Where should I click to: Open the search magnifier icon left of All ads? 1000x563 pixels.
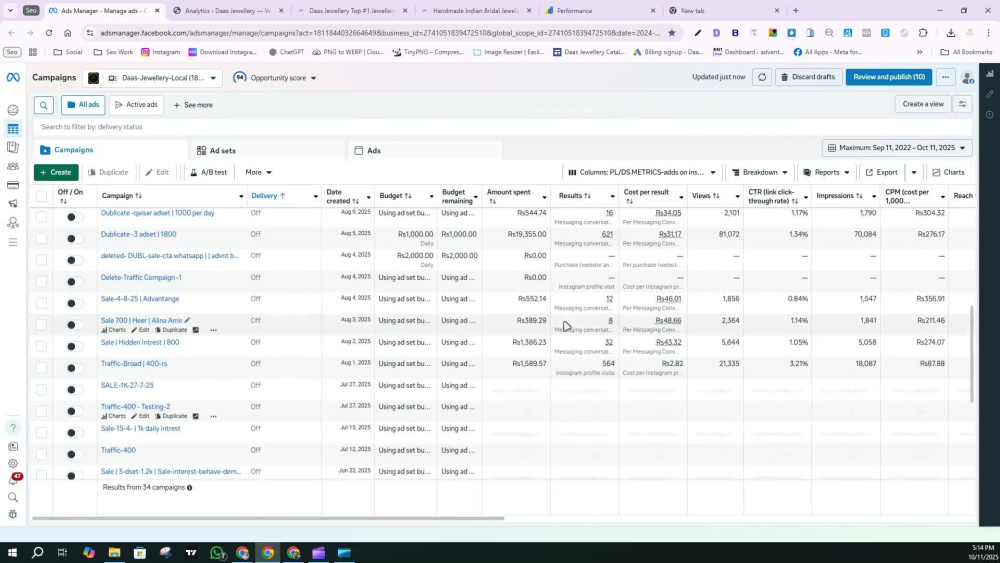pos(43,105)
